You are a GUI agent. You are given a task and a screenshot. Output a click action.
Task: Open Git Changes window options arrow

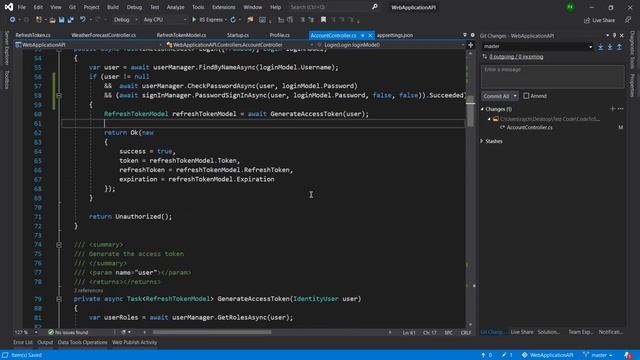pos(607,36)
